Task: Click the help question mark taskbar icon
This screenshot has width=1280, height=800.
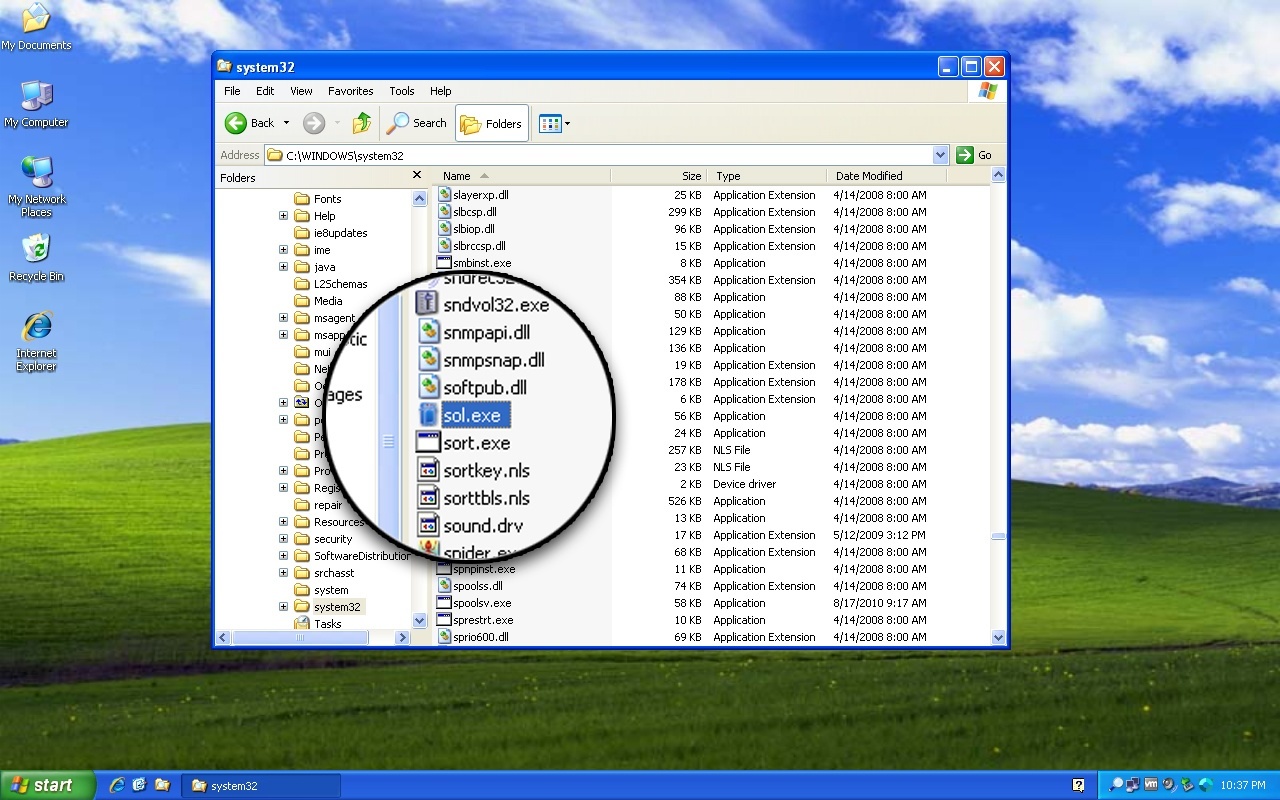Action: pos(1079,785)
